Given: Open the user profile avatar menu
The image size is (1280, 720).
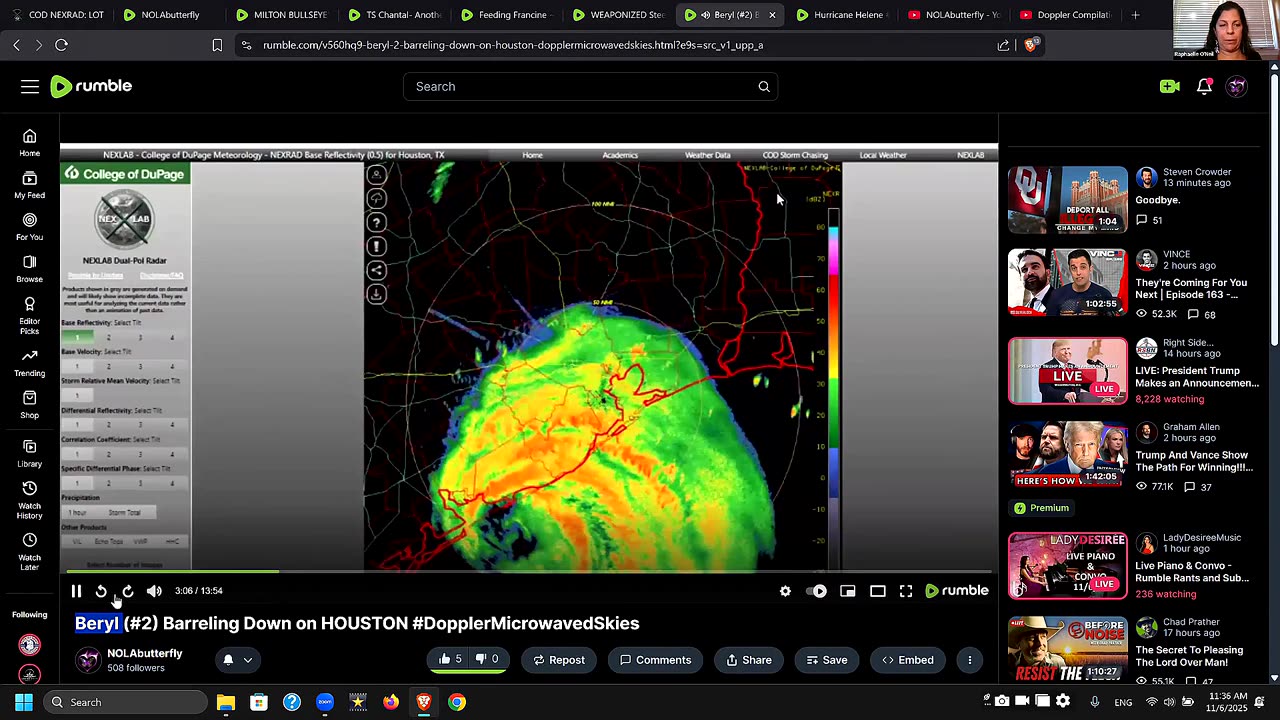Looking at the screenshot, I should [x=1237, y=87].
